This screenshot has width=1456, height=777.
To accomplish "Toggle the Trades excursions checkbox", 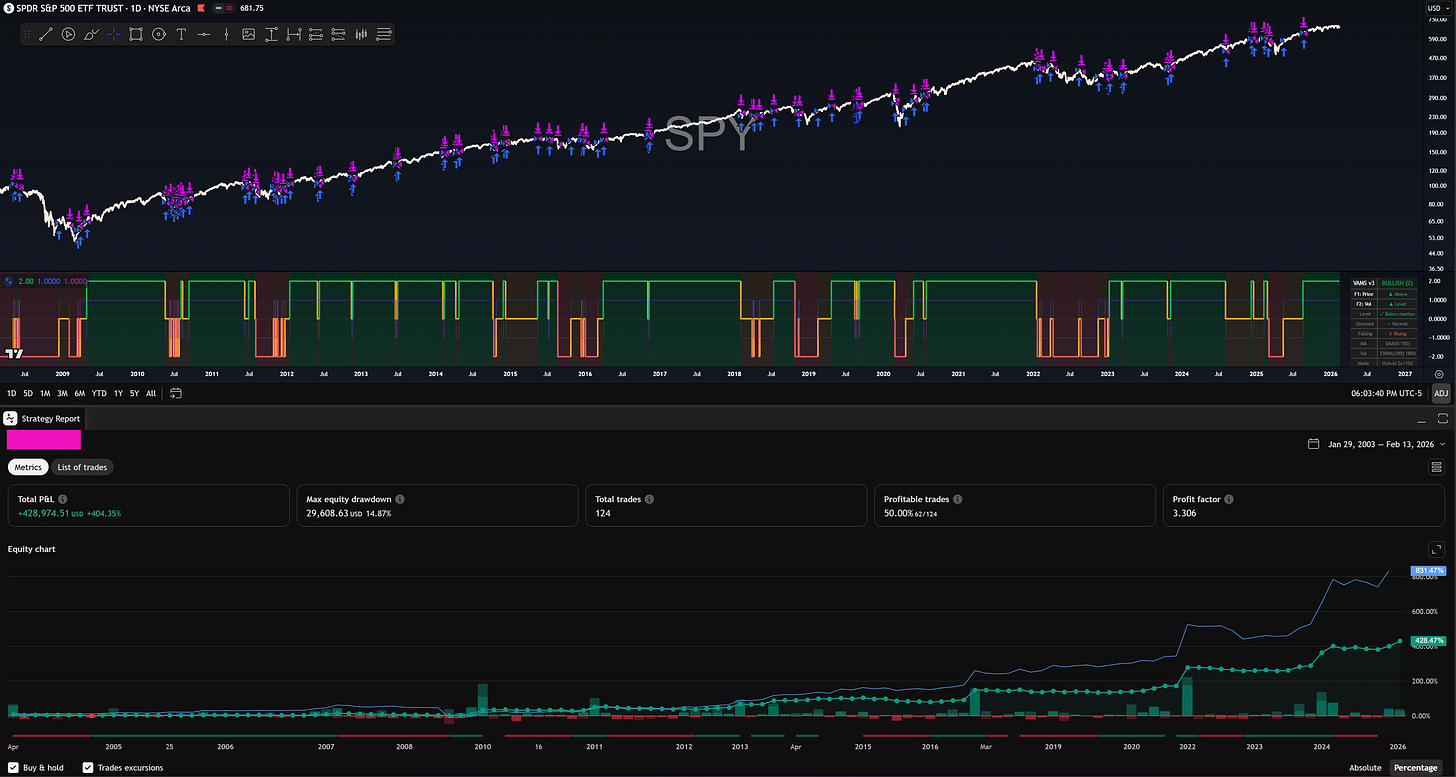I will [x=88, y=767].
